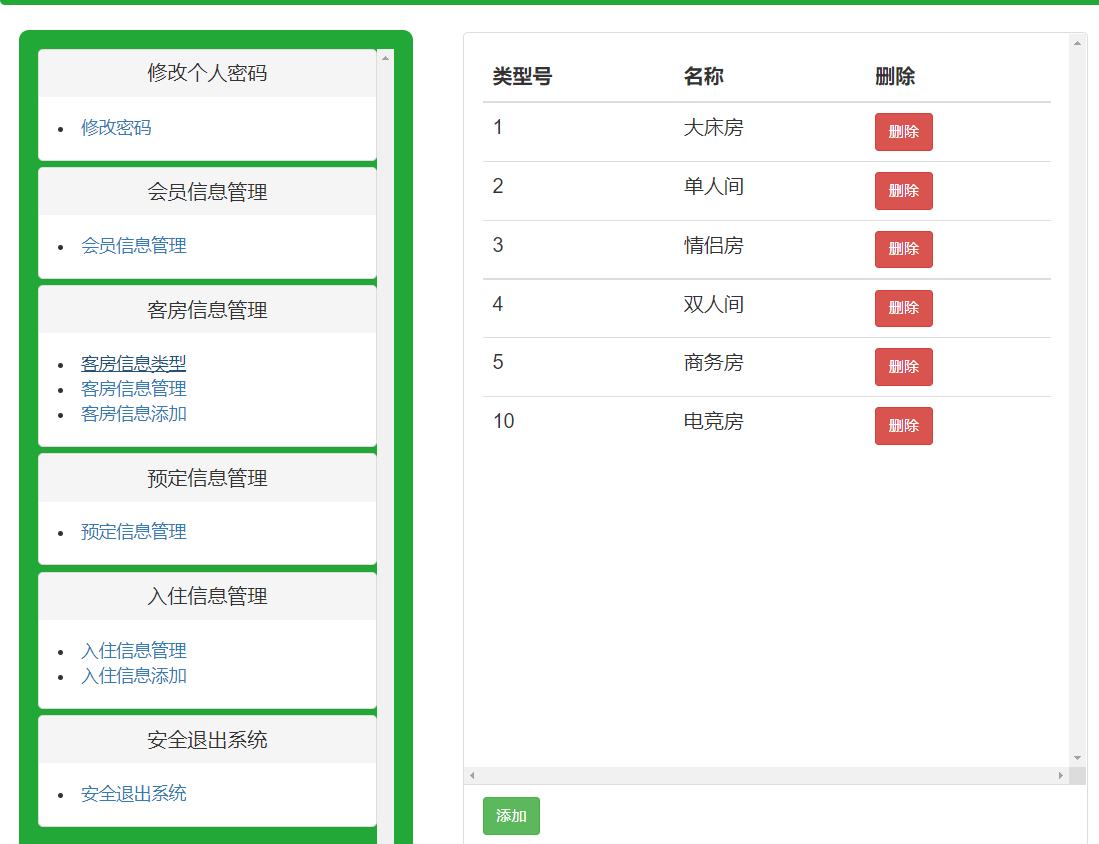Select 入住信息管理 link
The height and width of the screenshot is (844, 1099).
pyautogui.click(x=133, y=650)
